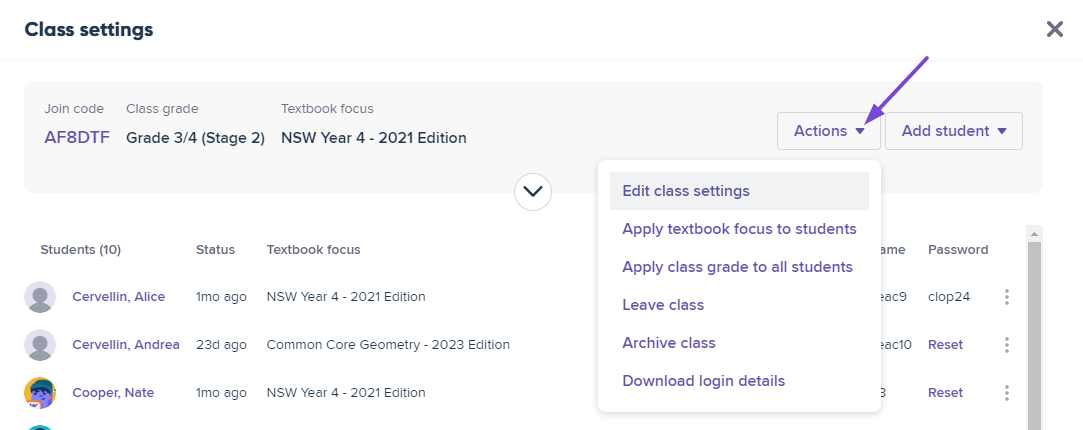Click Common Core Geometry - 2023 Edition
Image resolution: width=1083 pixels, height=430 pixels.
pos(388,344)
